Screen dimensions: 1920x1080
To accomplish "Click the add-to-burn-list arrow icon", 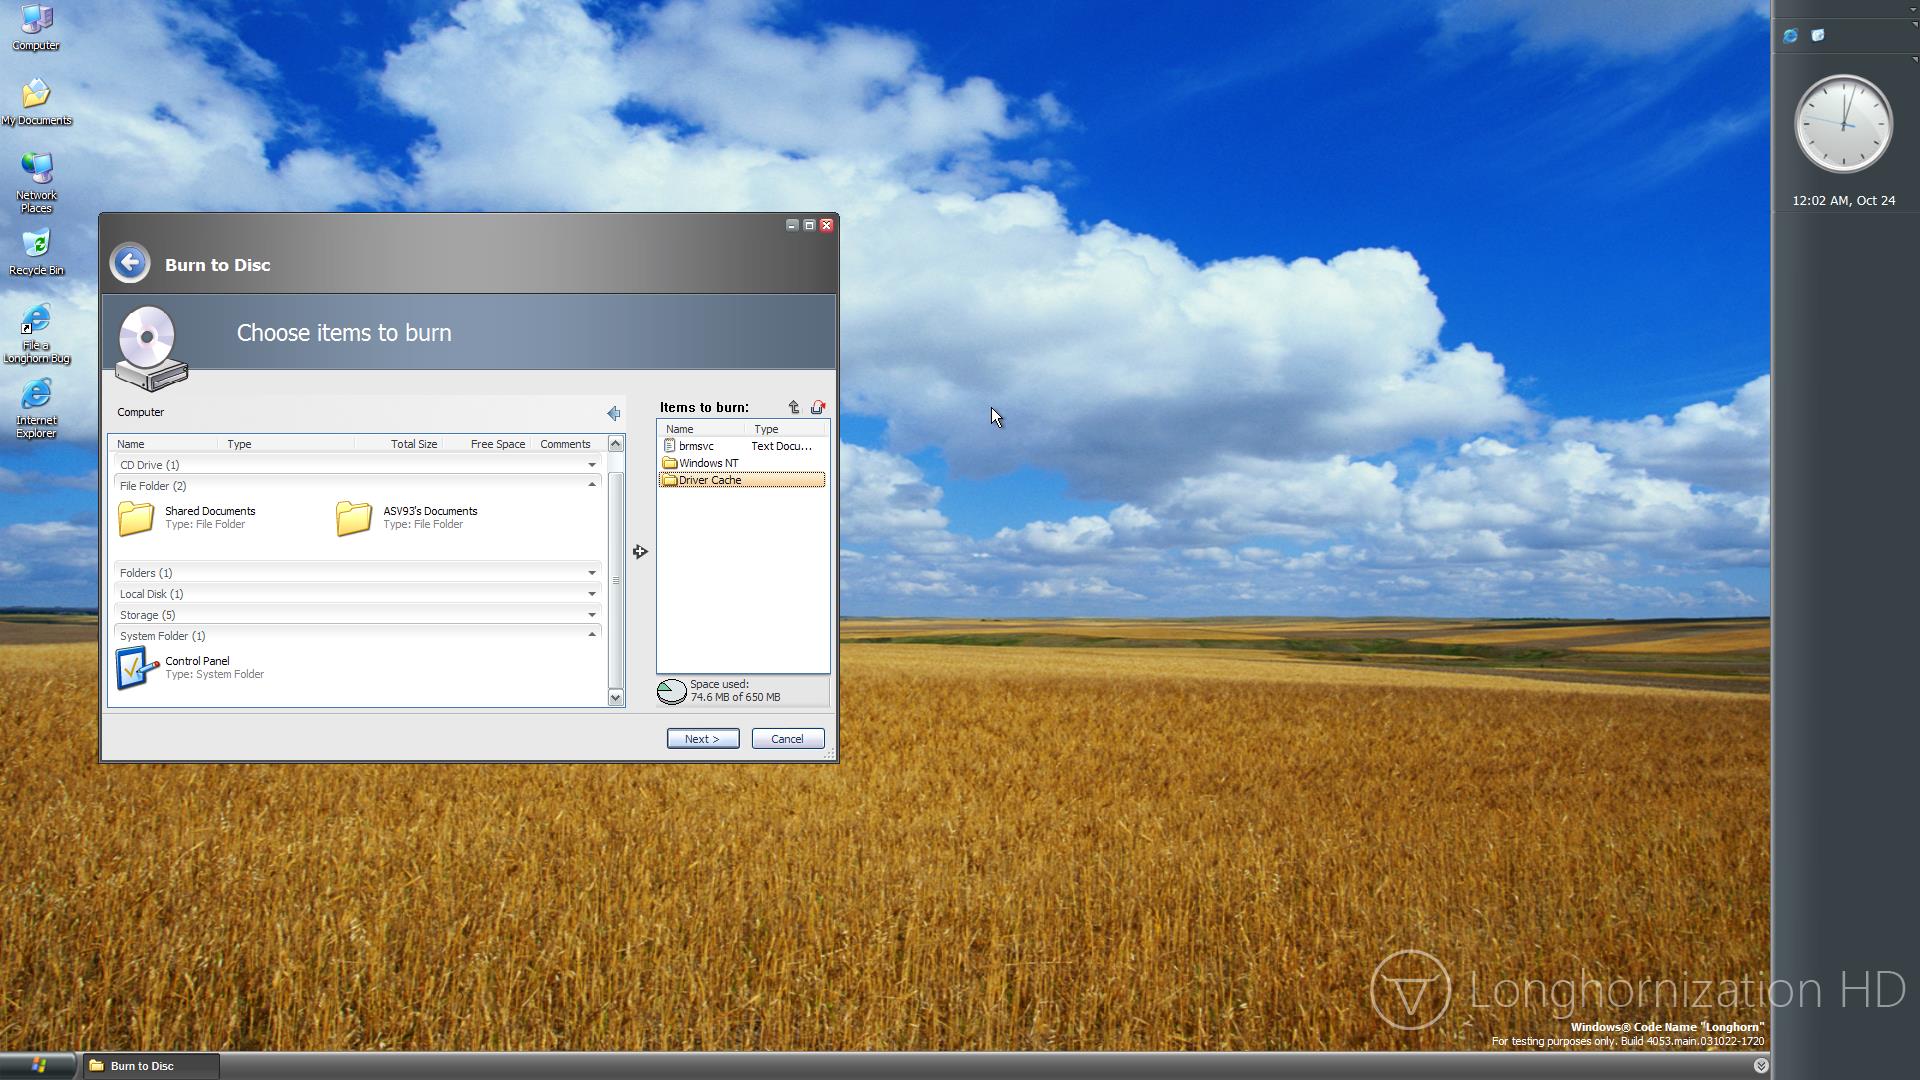I will (640, 551).
